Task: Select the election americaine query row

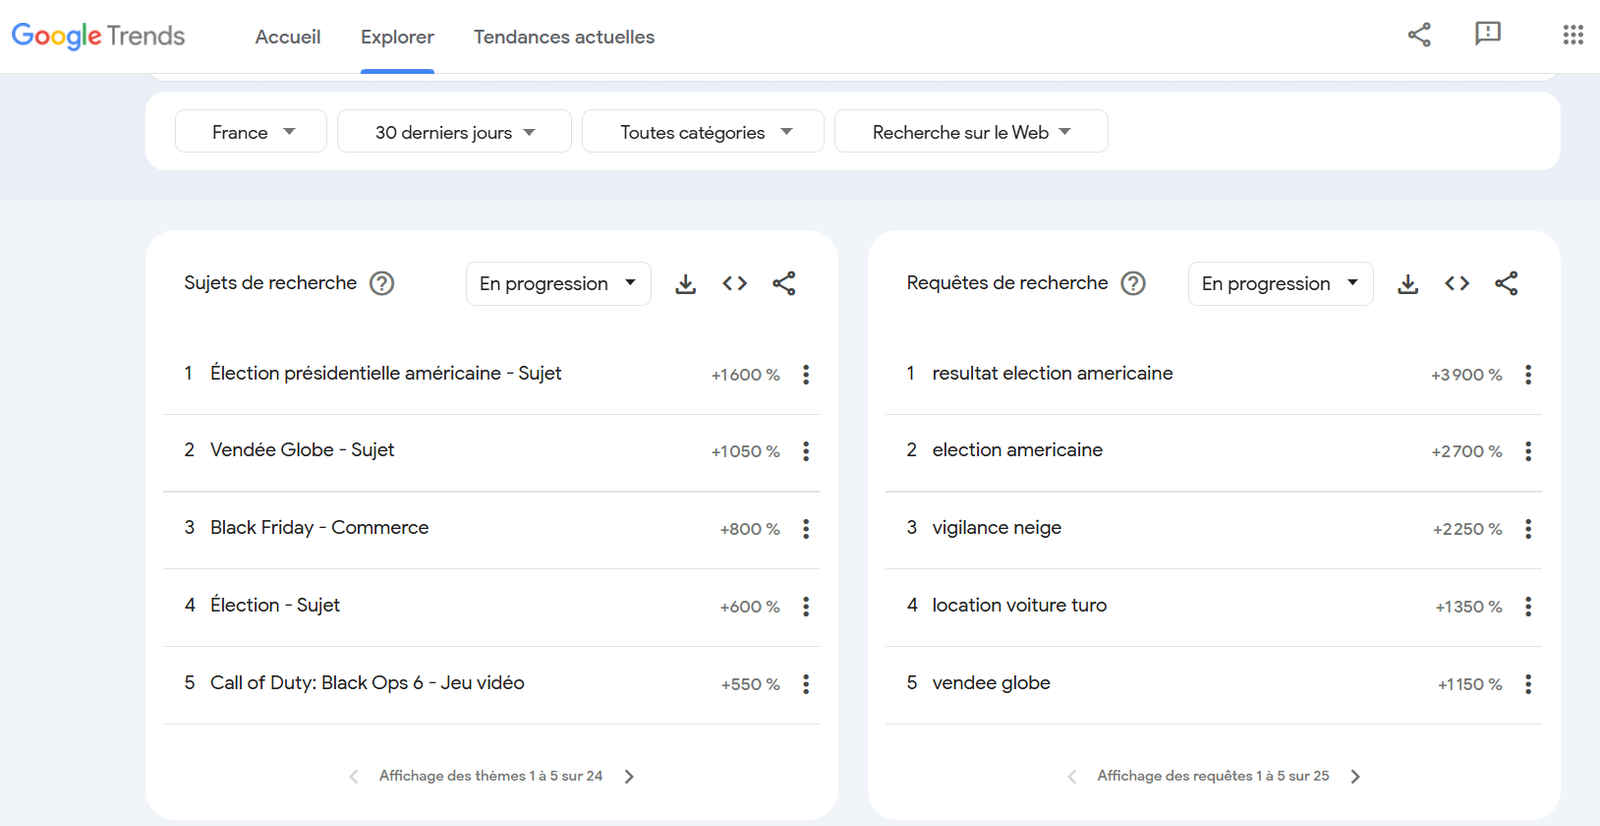Action: 1213,451
